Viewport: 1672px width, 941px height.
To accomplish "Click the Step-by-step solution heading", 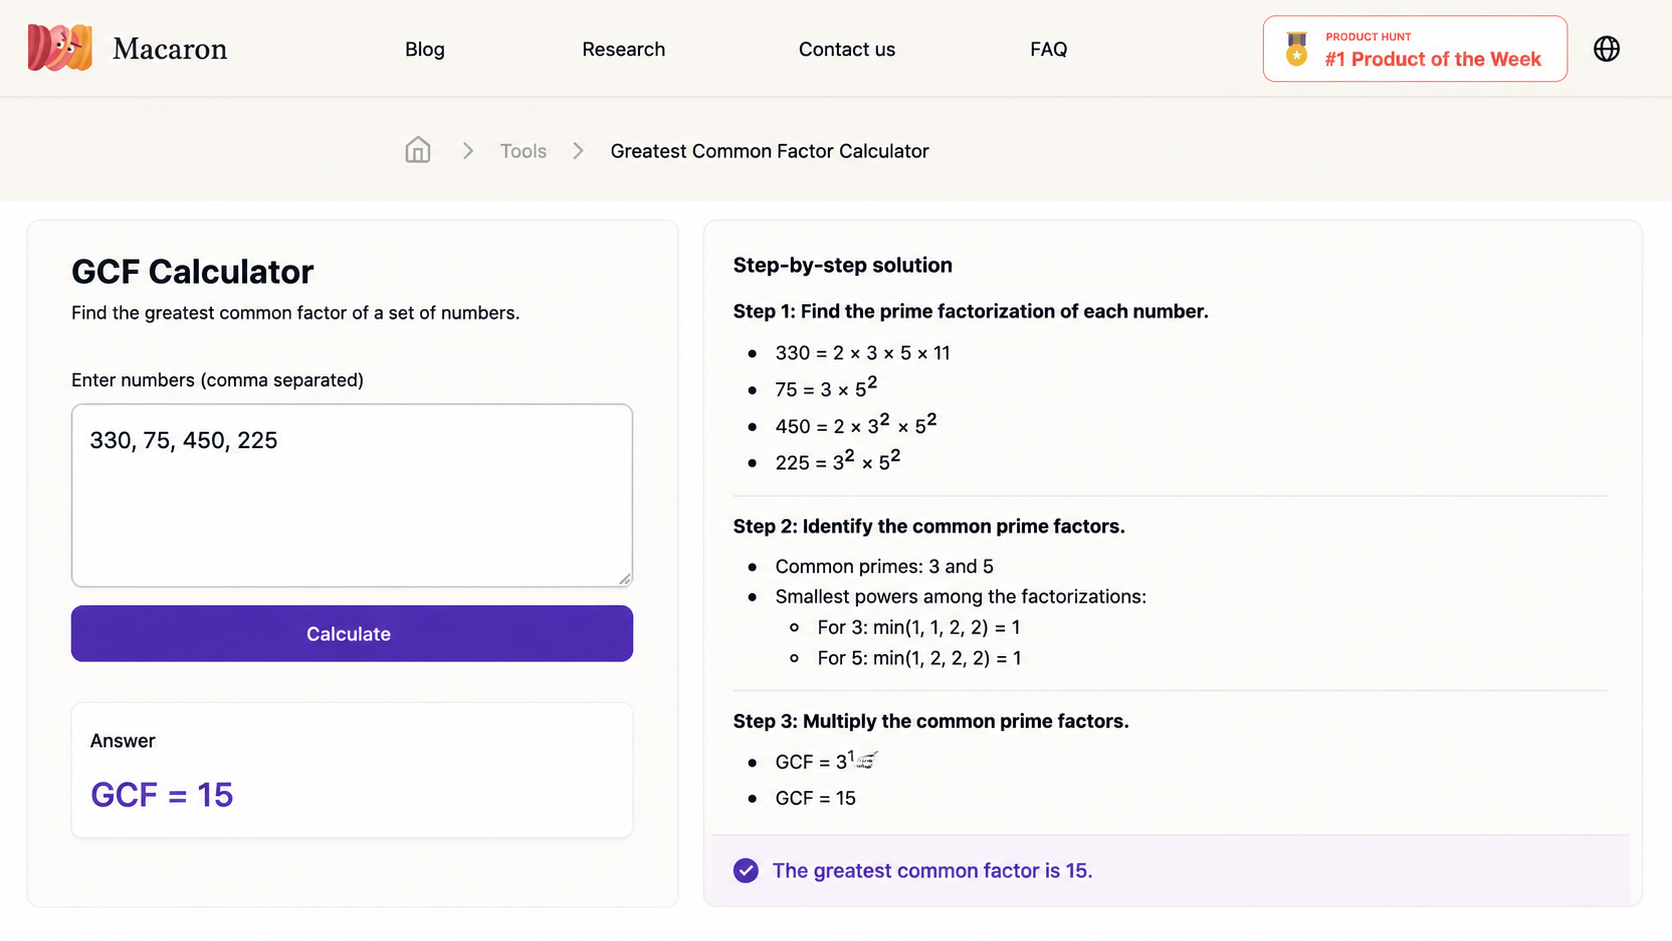I will coord(842,265).
